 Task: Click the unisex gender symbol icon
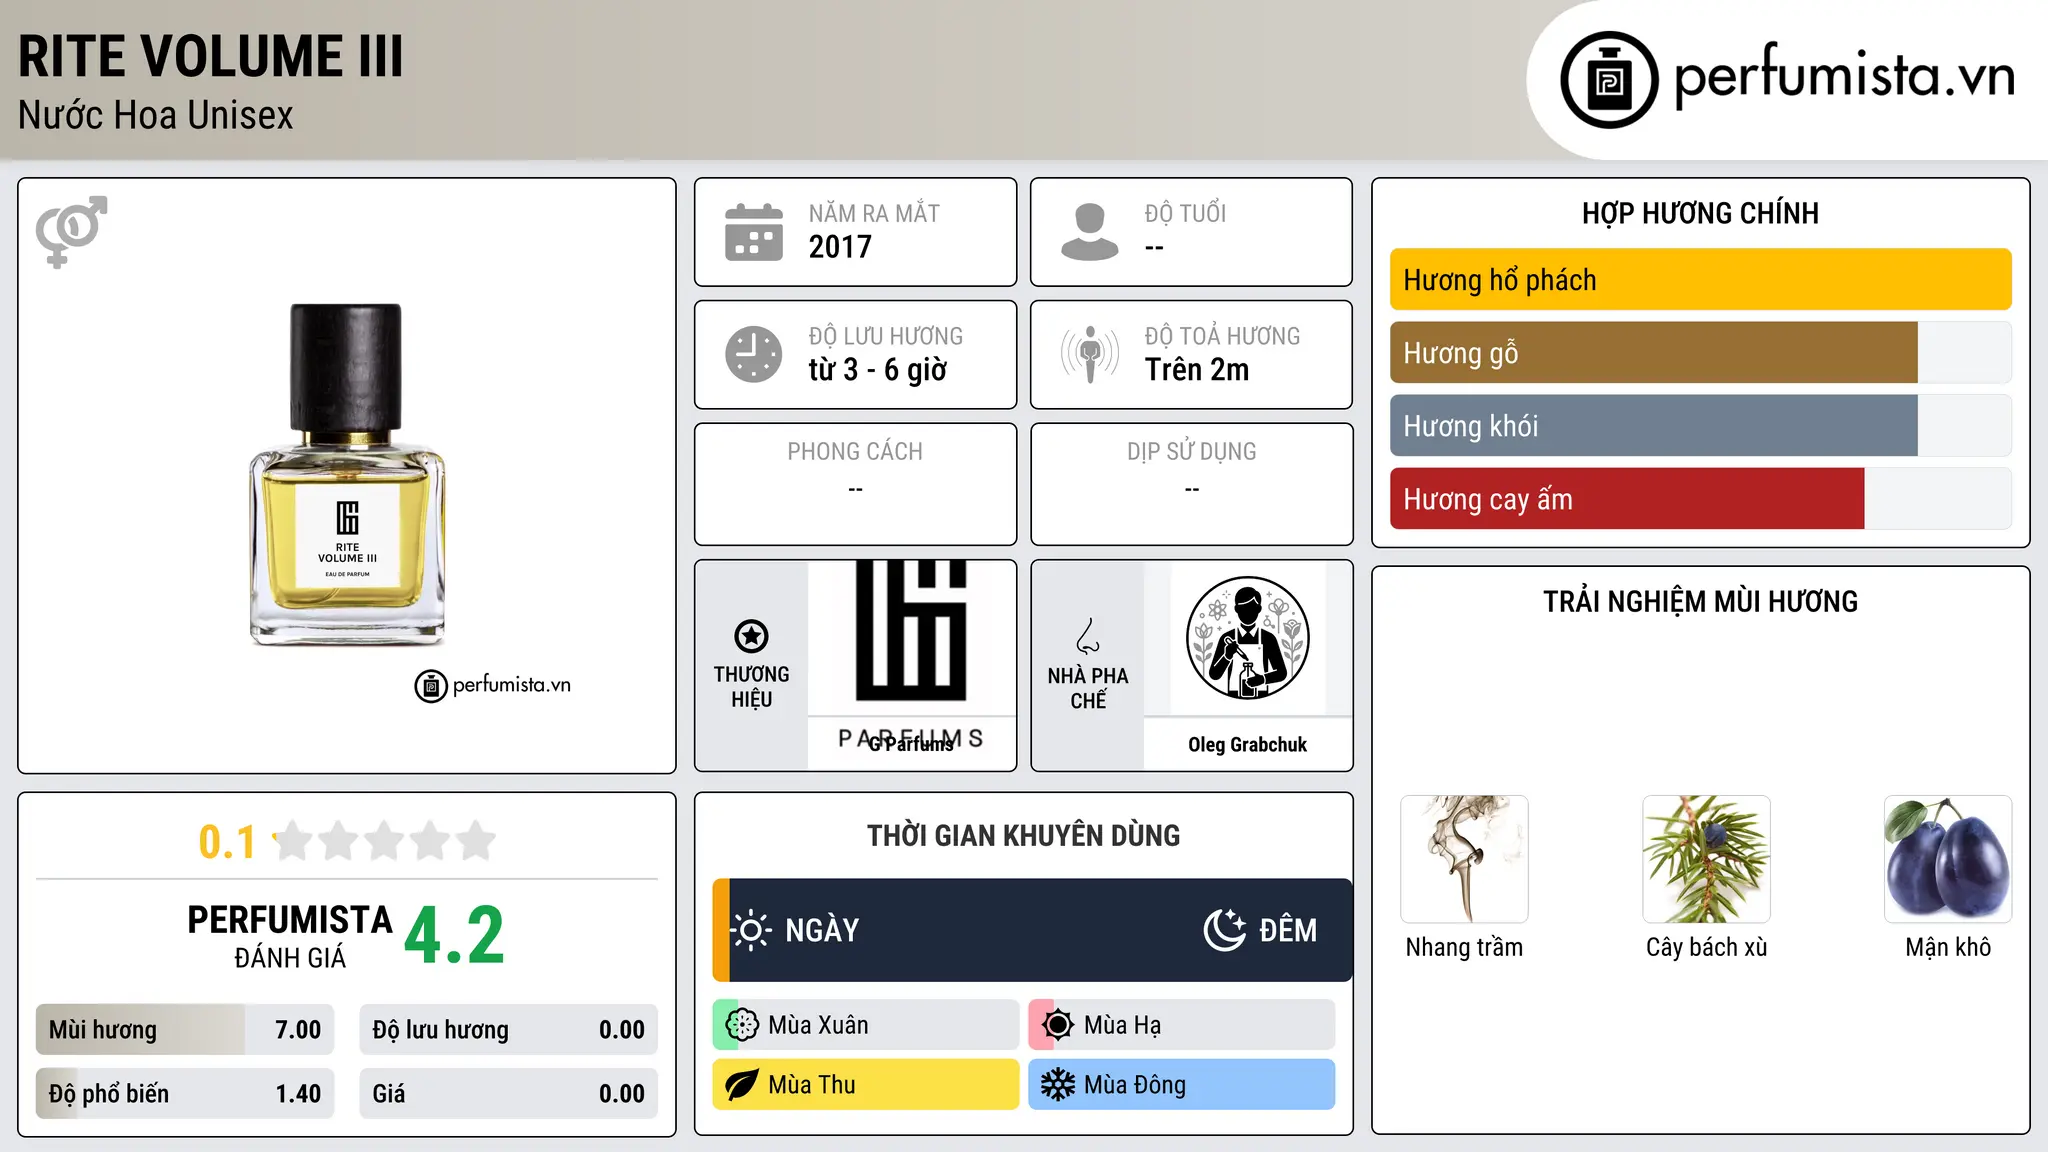tap(71, 232)
